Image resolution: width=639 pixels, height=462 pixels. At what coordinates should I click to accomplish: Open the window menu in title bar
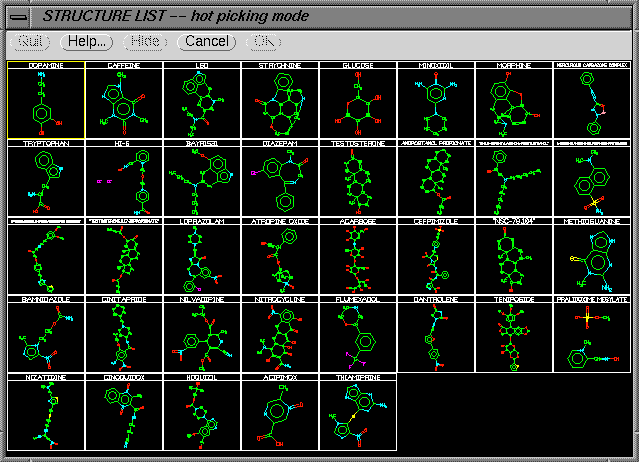[18, 17]
